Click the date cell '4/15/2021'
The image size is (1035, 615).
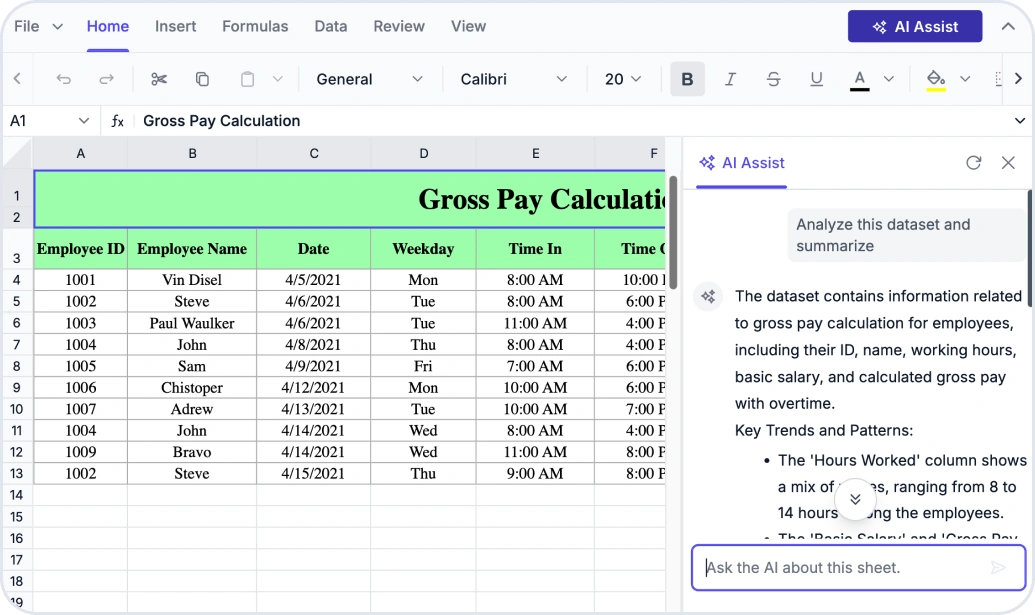tap(314, 474)
